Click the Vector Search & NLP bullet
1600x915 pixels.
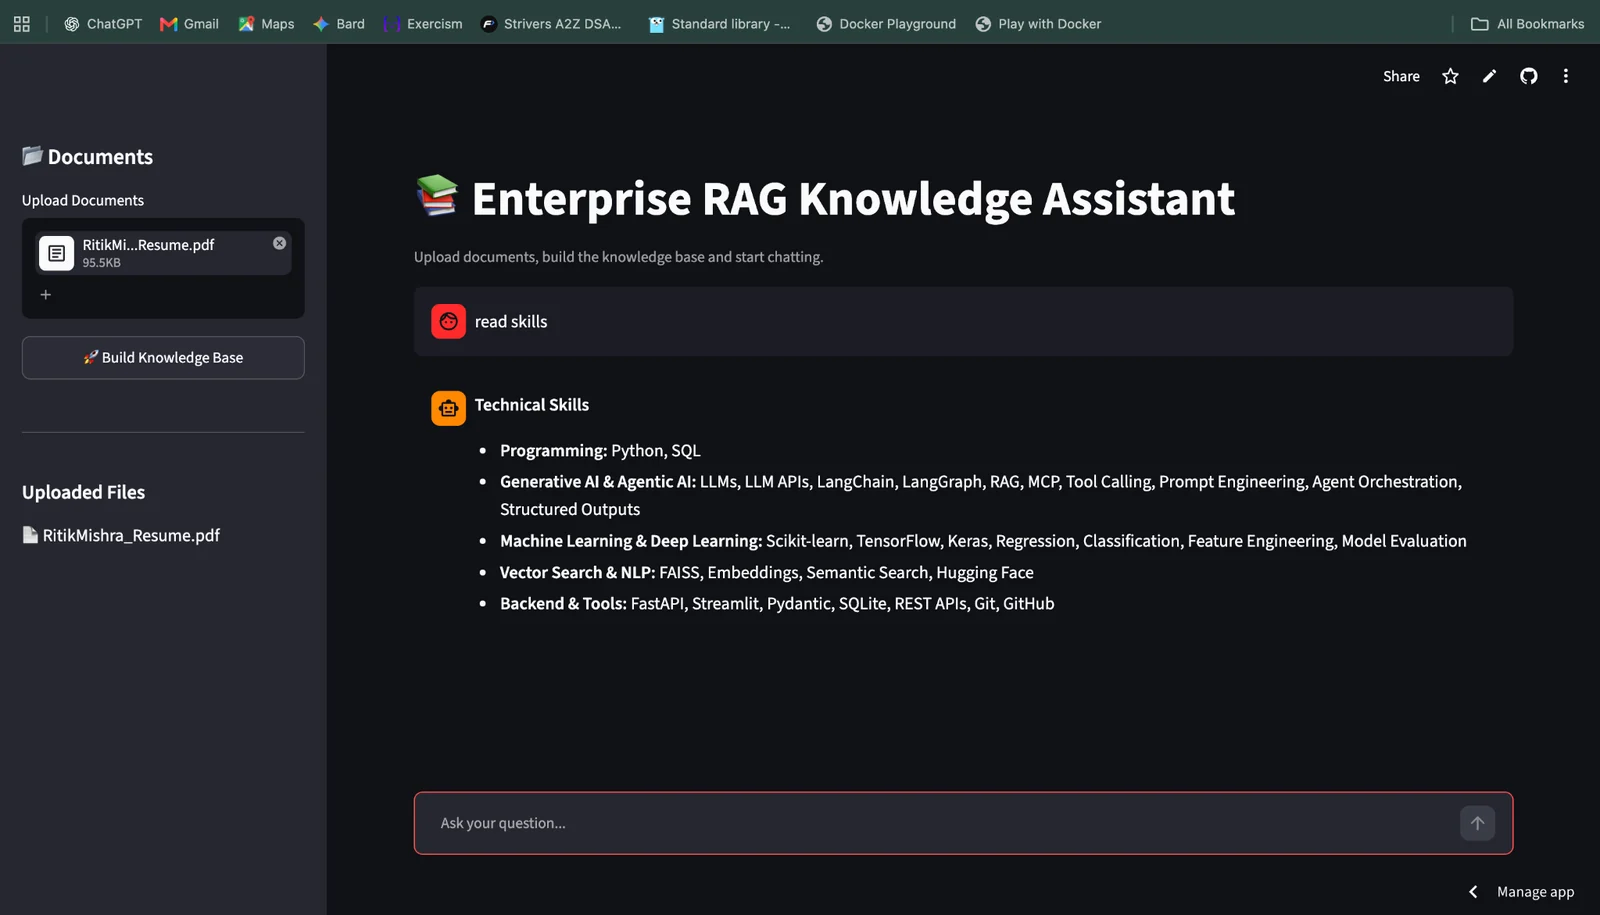click(x=767, y=572)
